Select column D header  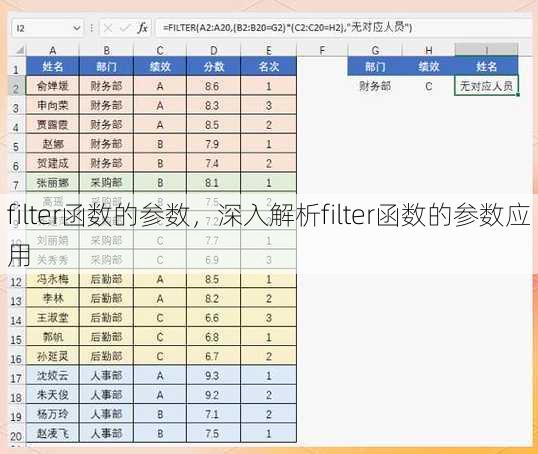click(x=214, y=50)
